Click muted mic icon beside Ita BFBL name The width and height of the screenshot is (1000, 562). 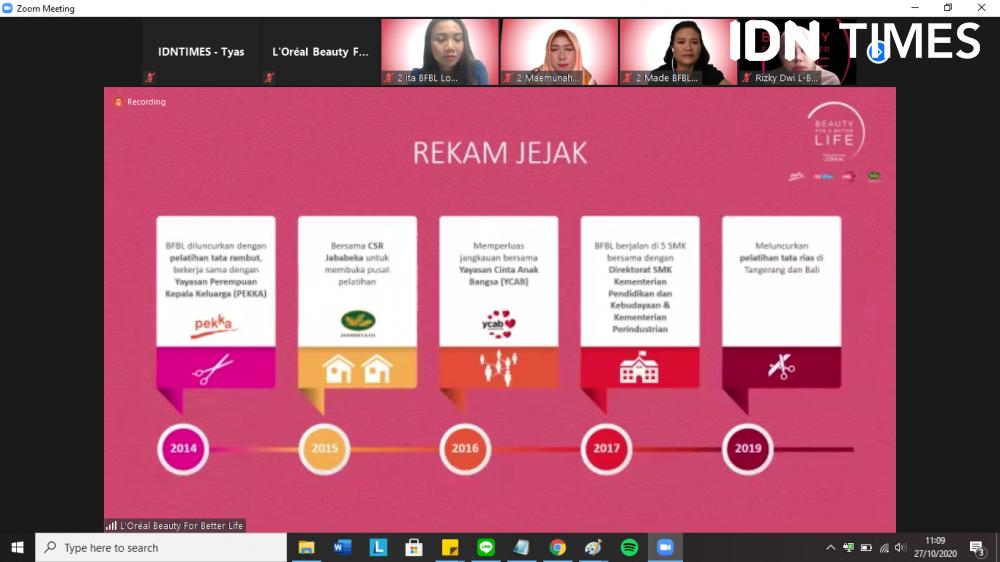click(x=389, y=78)
